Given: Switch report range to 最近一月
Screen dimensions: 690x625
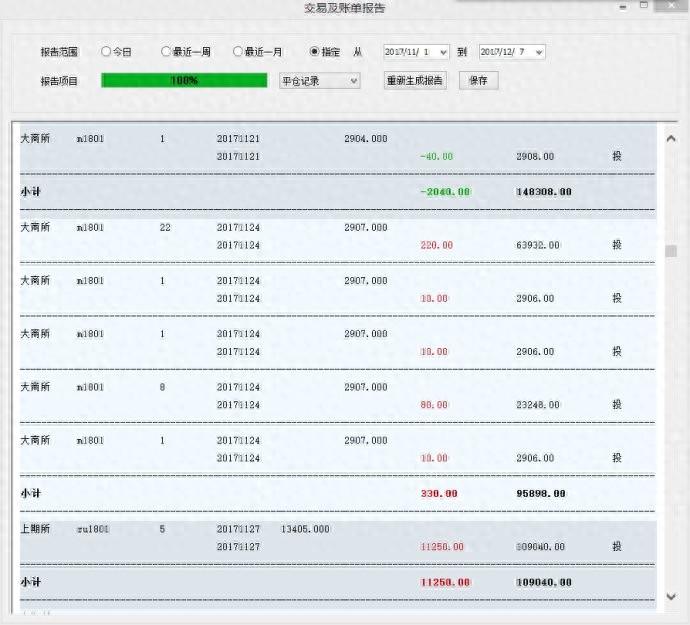Looking at the screenshot, I should pyautogui.click(x=238, y=52).
